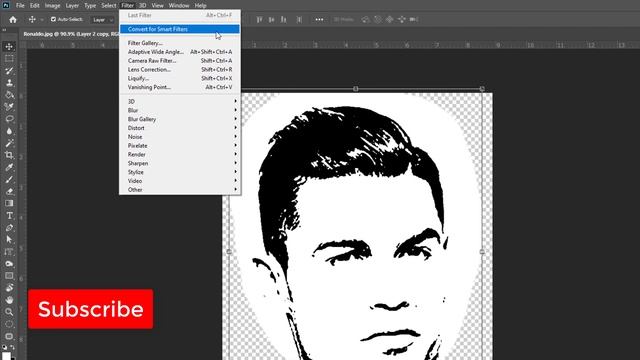Expand the Pixelate filter submenu

click(x=180, y=146)
